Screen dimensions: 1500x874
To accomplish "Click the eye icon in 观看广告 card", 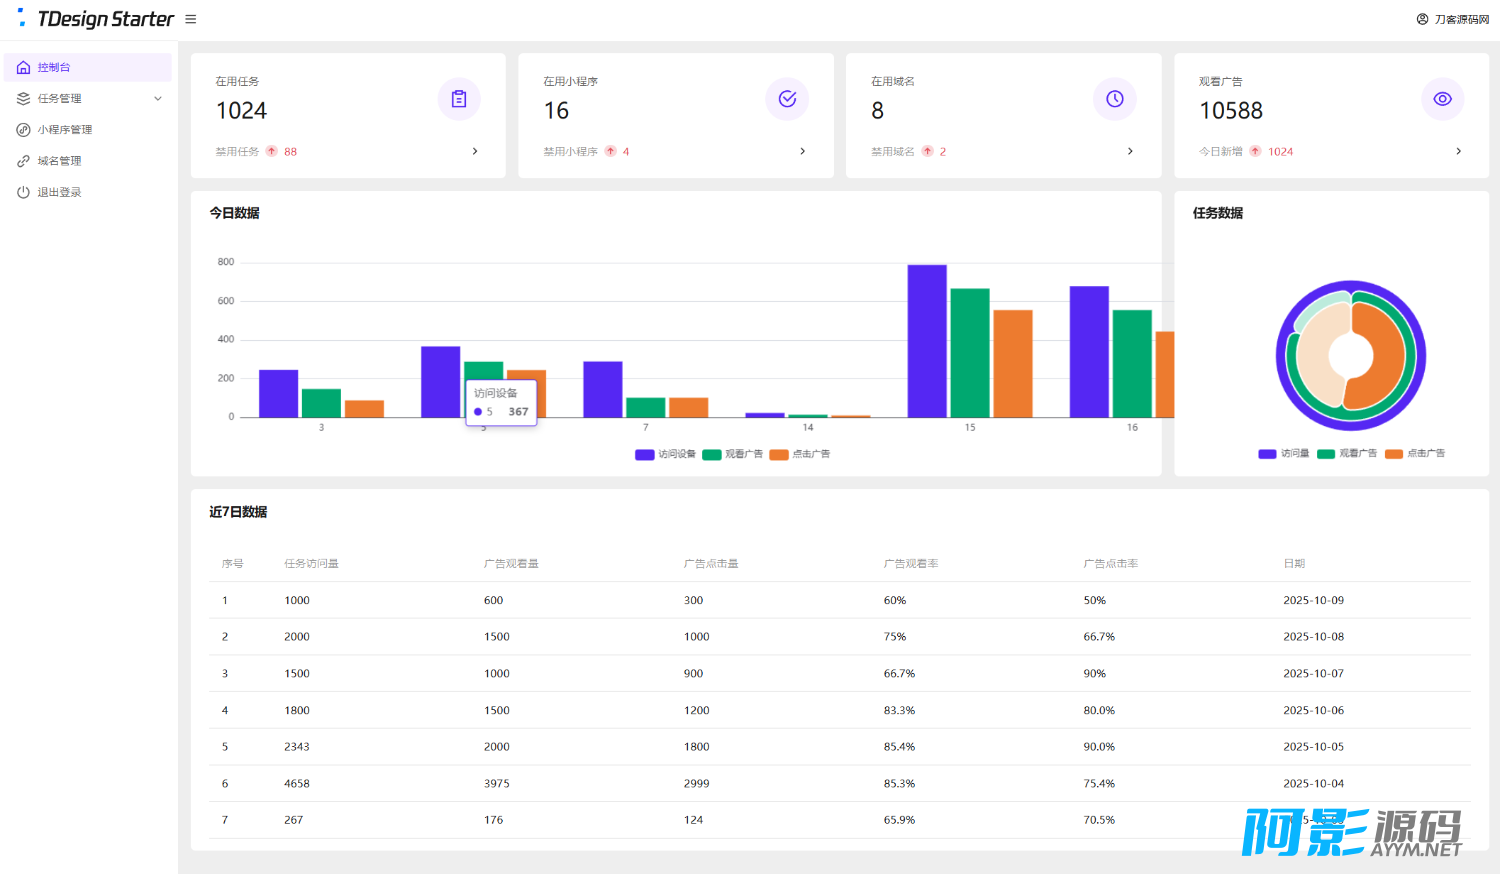I will pyautogui.click(x=1442, y=99).
